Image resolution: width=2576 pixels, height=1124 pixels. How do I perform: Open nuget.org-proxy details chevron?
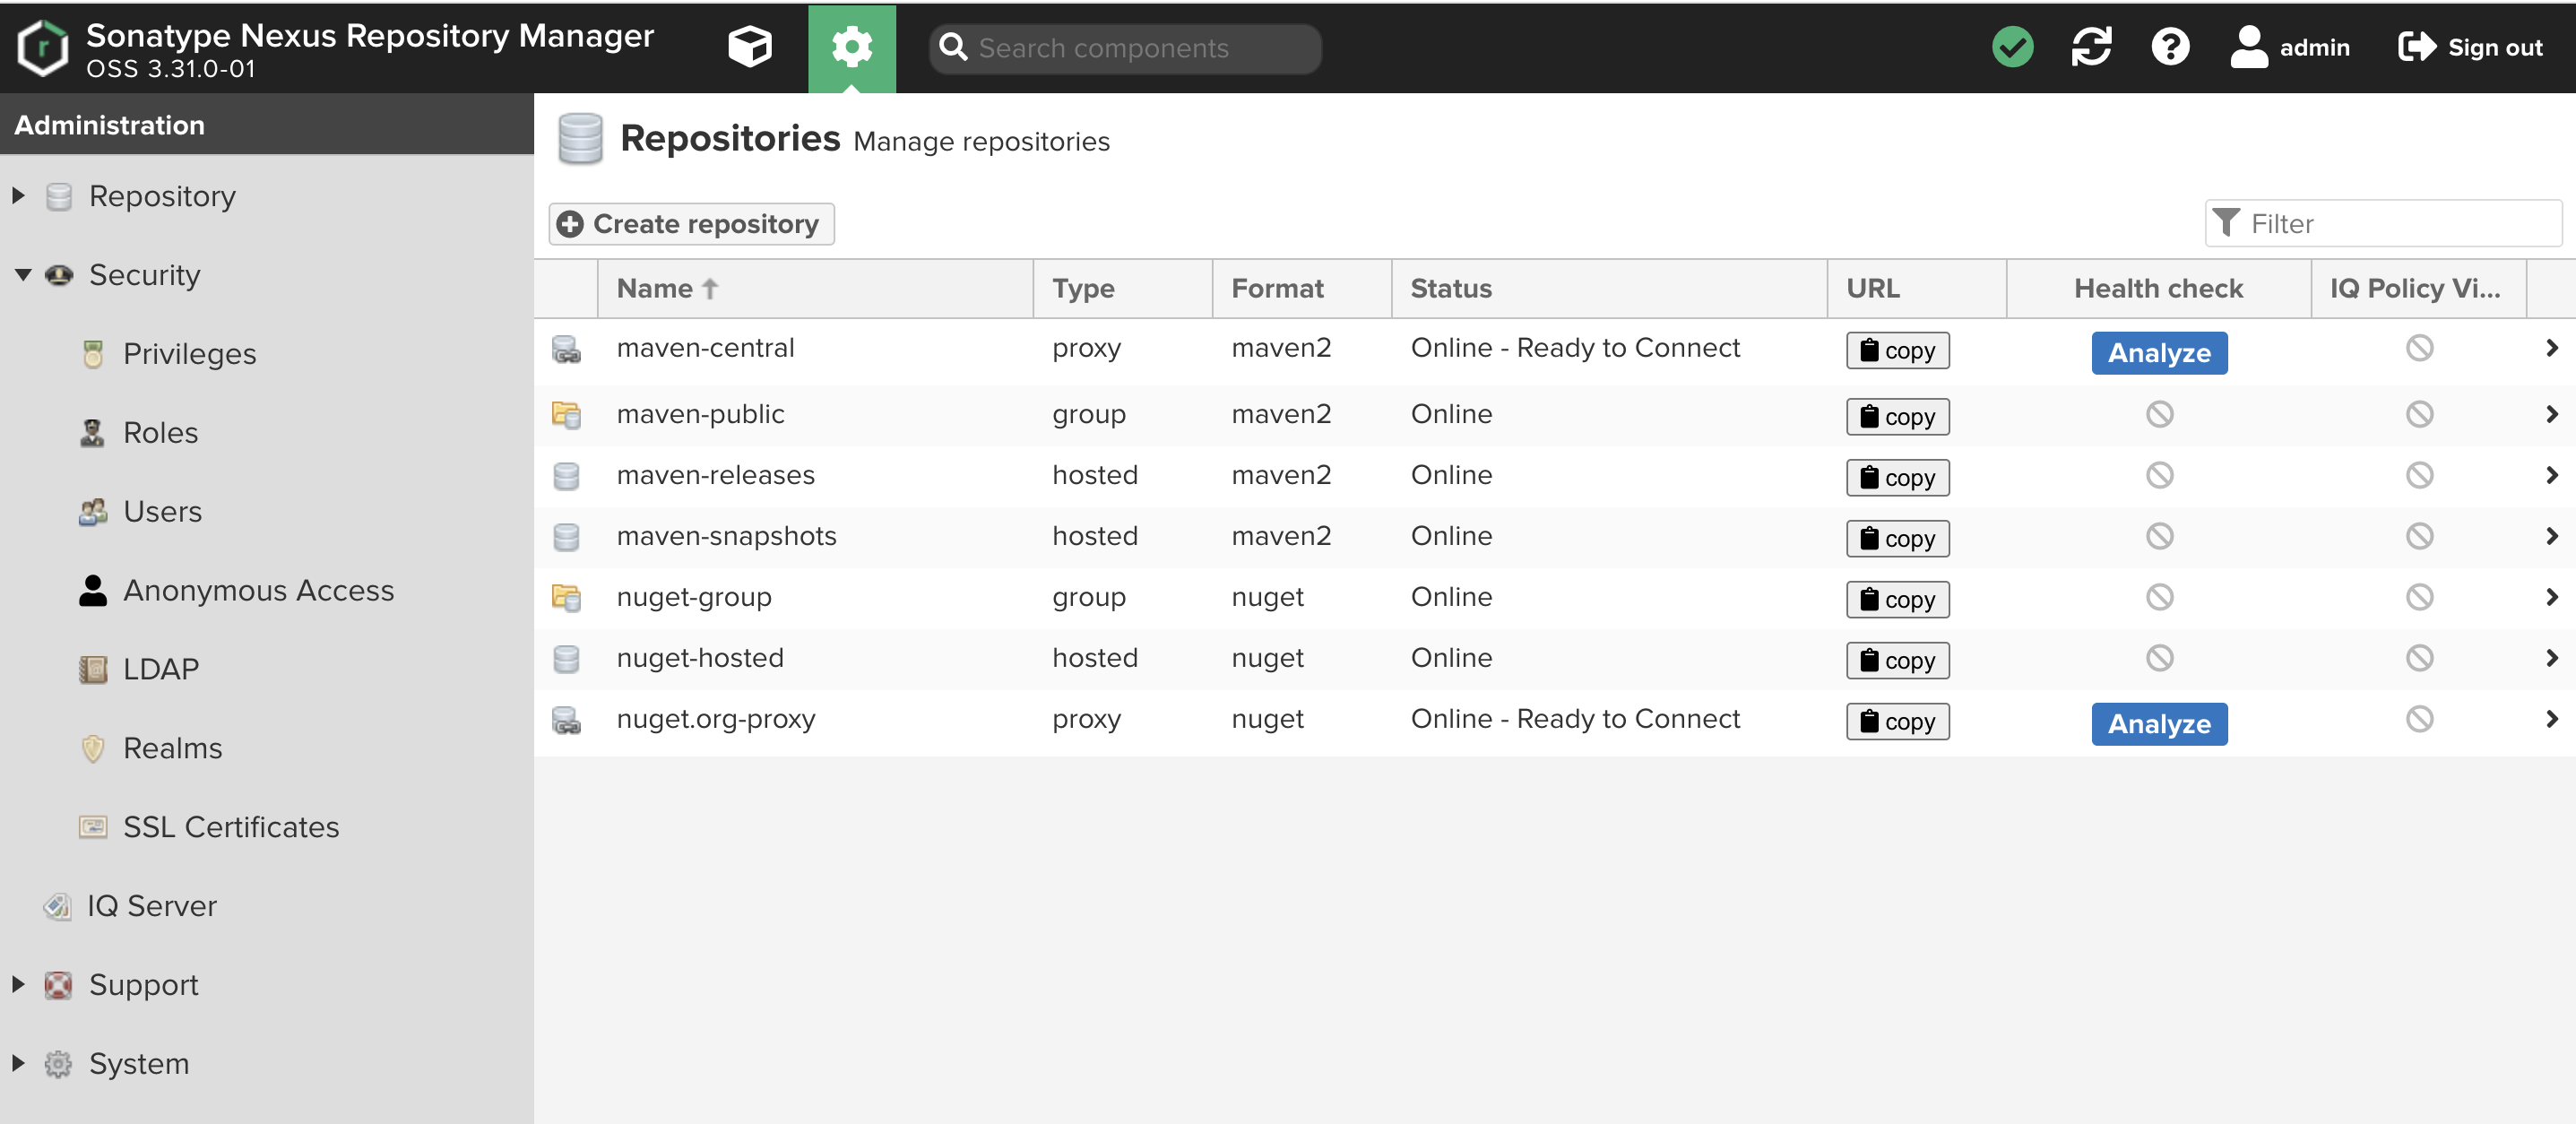coord(2551,719)
